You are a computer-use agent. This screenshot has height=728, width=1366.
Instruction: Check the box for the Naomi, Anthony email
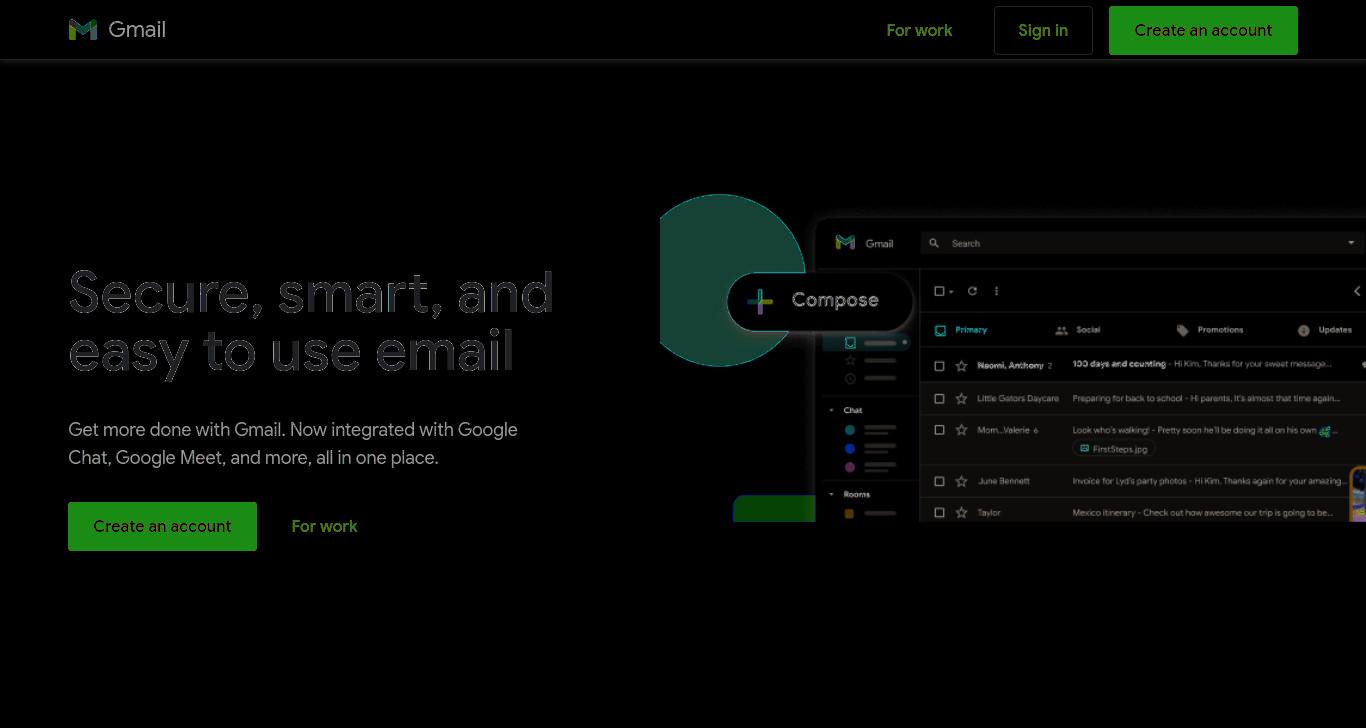click(939, 366)
